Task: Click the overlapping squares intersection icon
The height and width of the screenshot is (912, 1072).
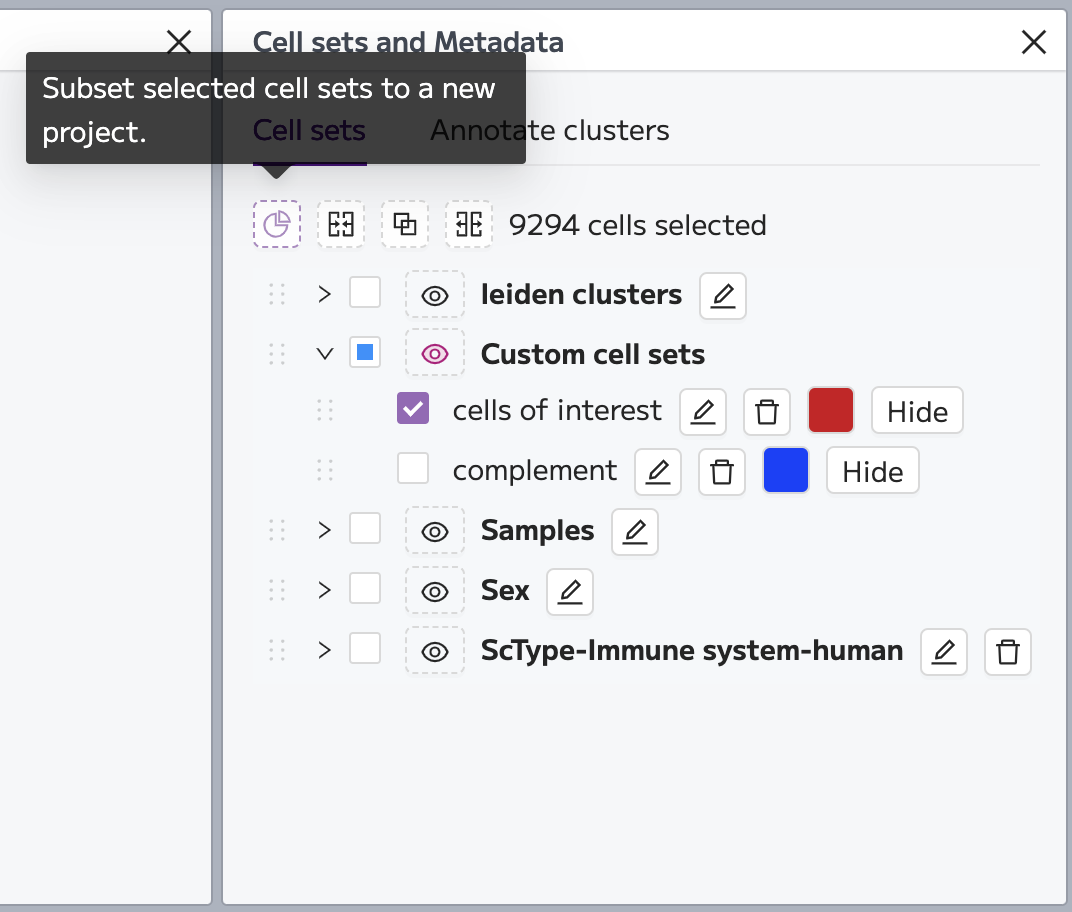Action: point(405,224)
